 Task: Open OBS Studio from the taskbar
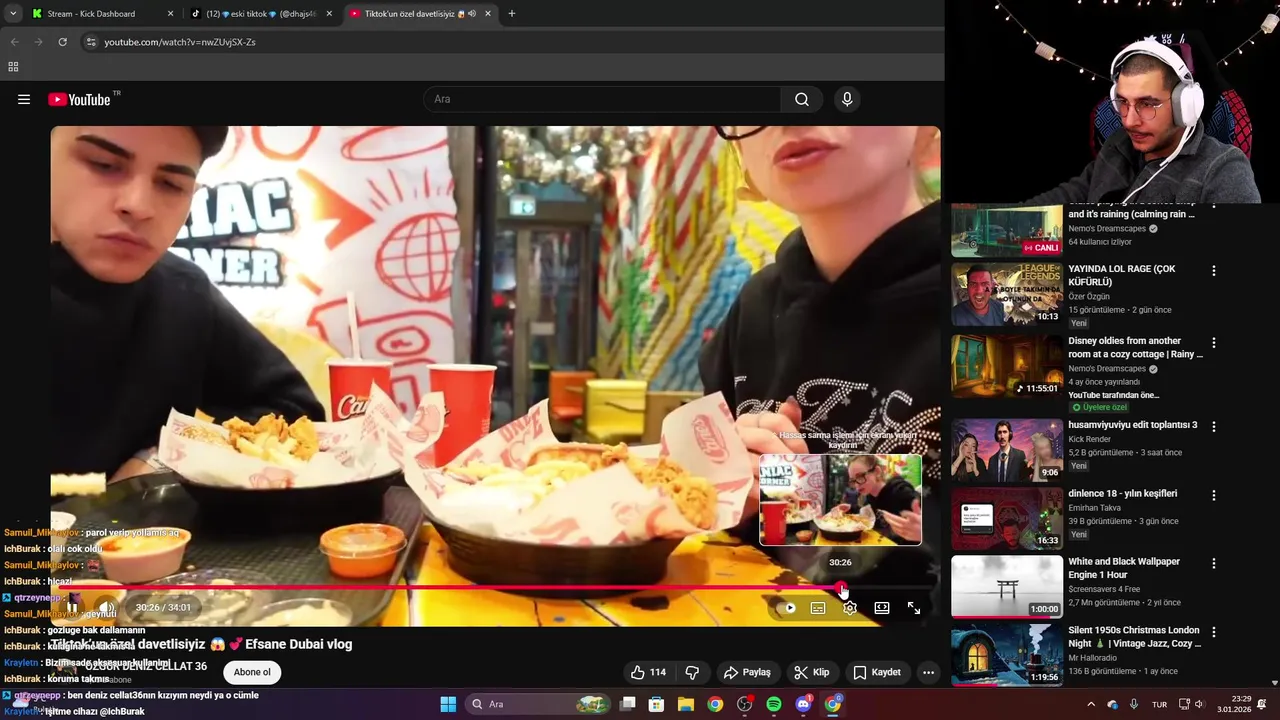tap(744, 704)
